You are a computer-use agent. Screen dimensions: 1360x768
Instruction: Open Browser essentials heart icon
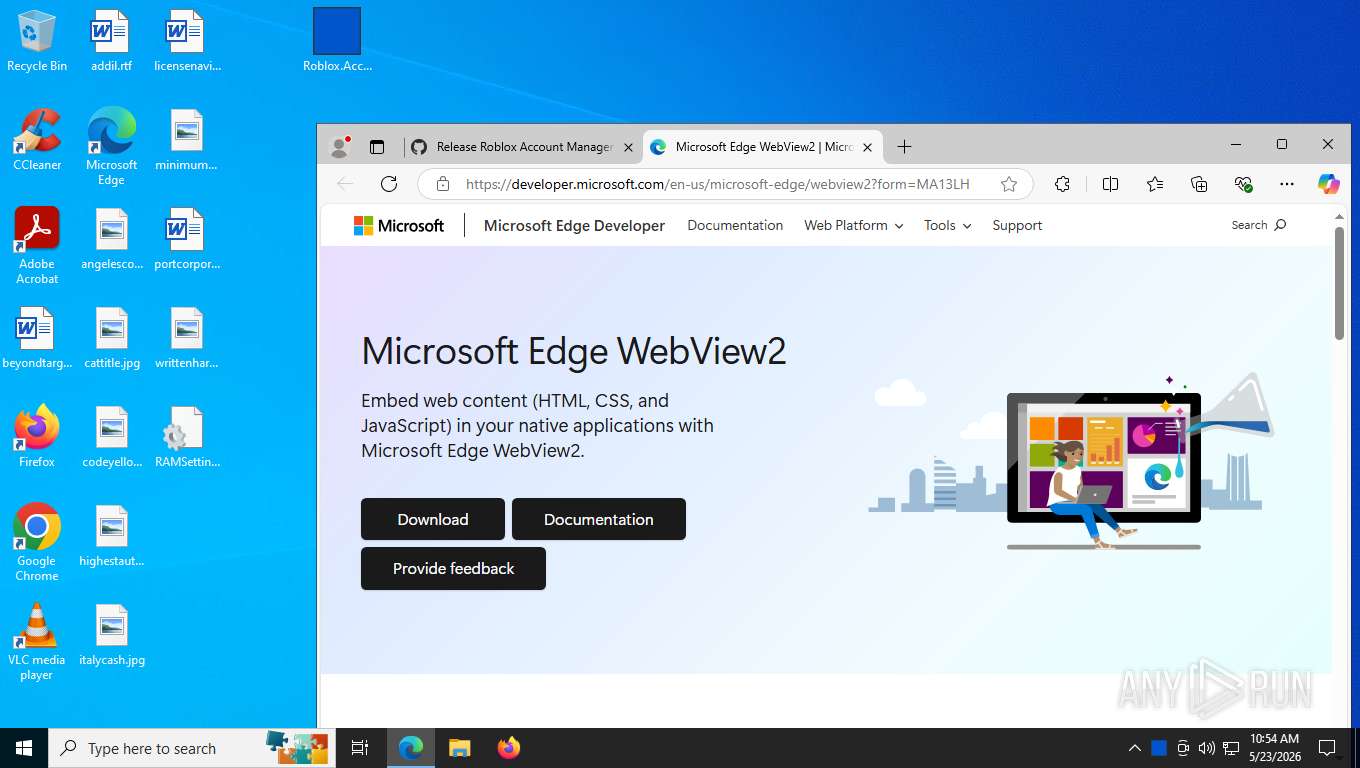click(1243, 184)
